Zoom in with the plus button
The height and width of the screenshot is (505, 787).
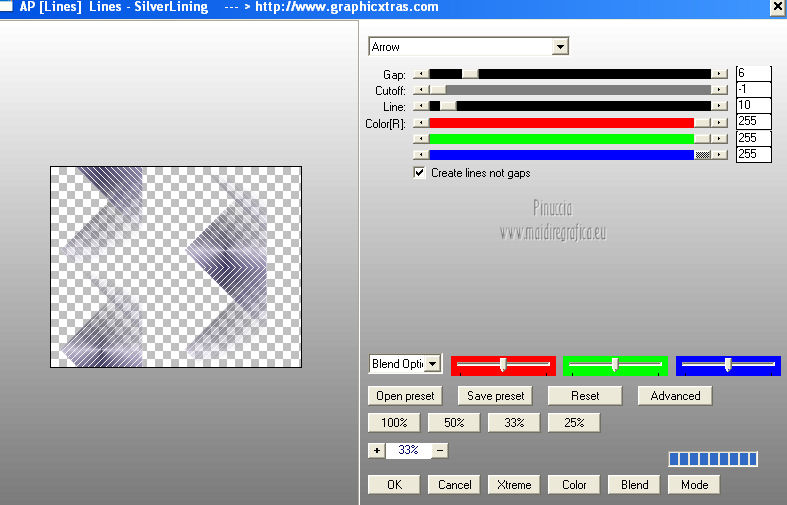(x=376, y=450)
